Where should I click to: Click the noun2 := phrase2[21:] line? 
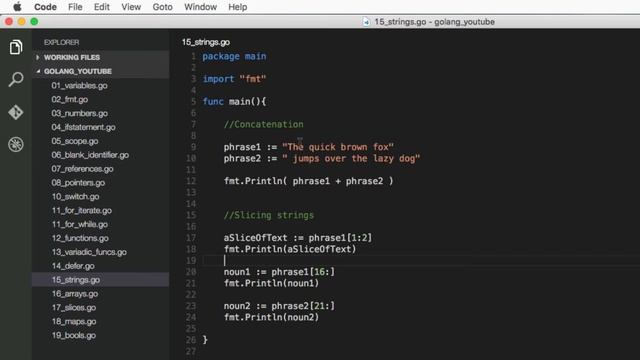click(x=279, y=306)
